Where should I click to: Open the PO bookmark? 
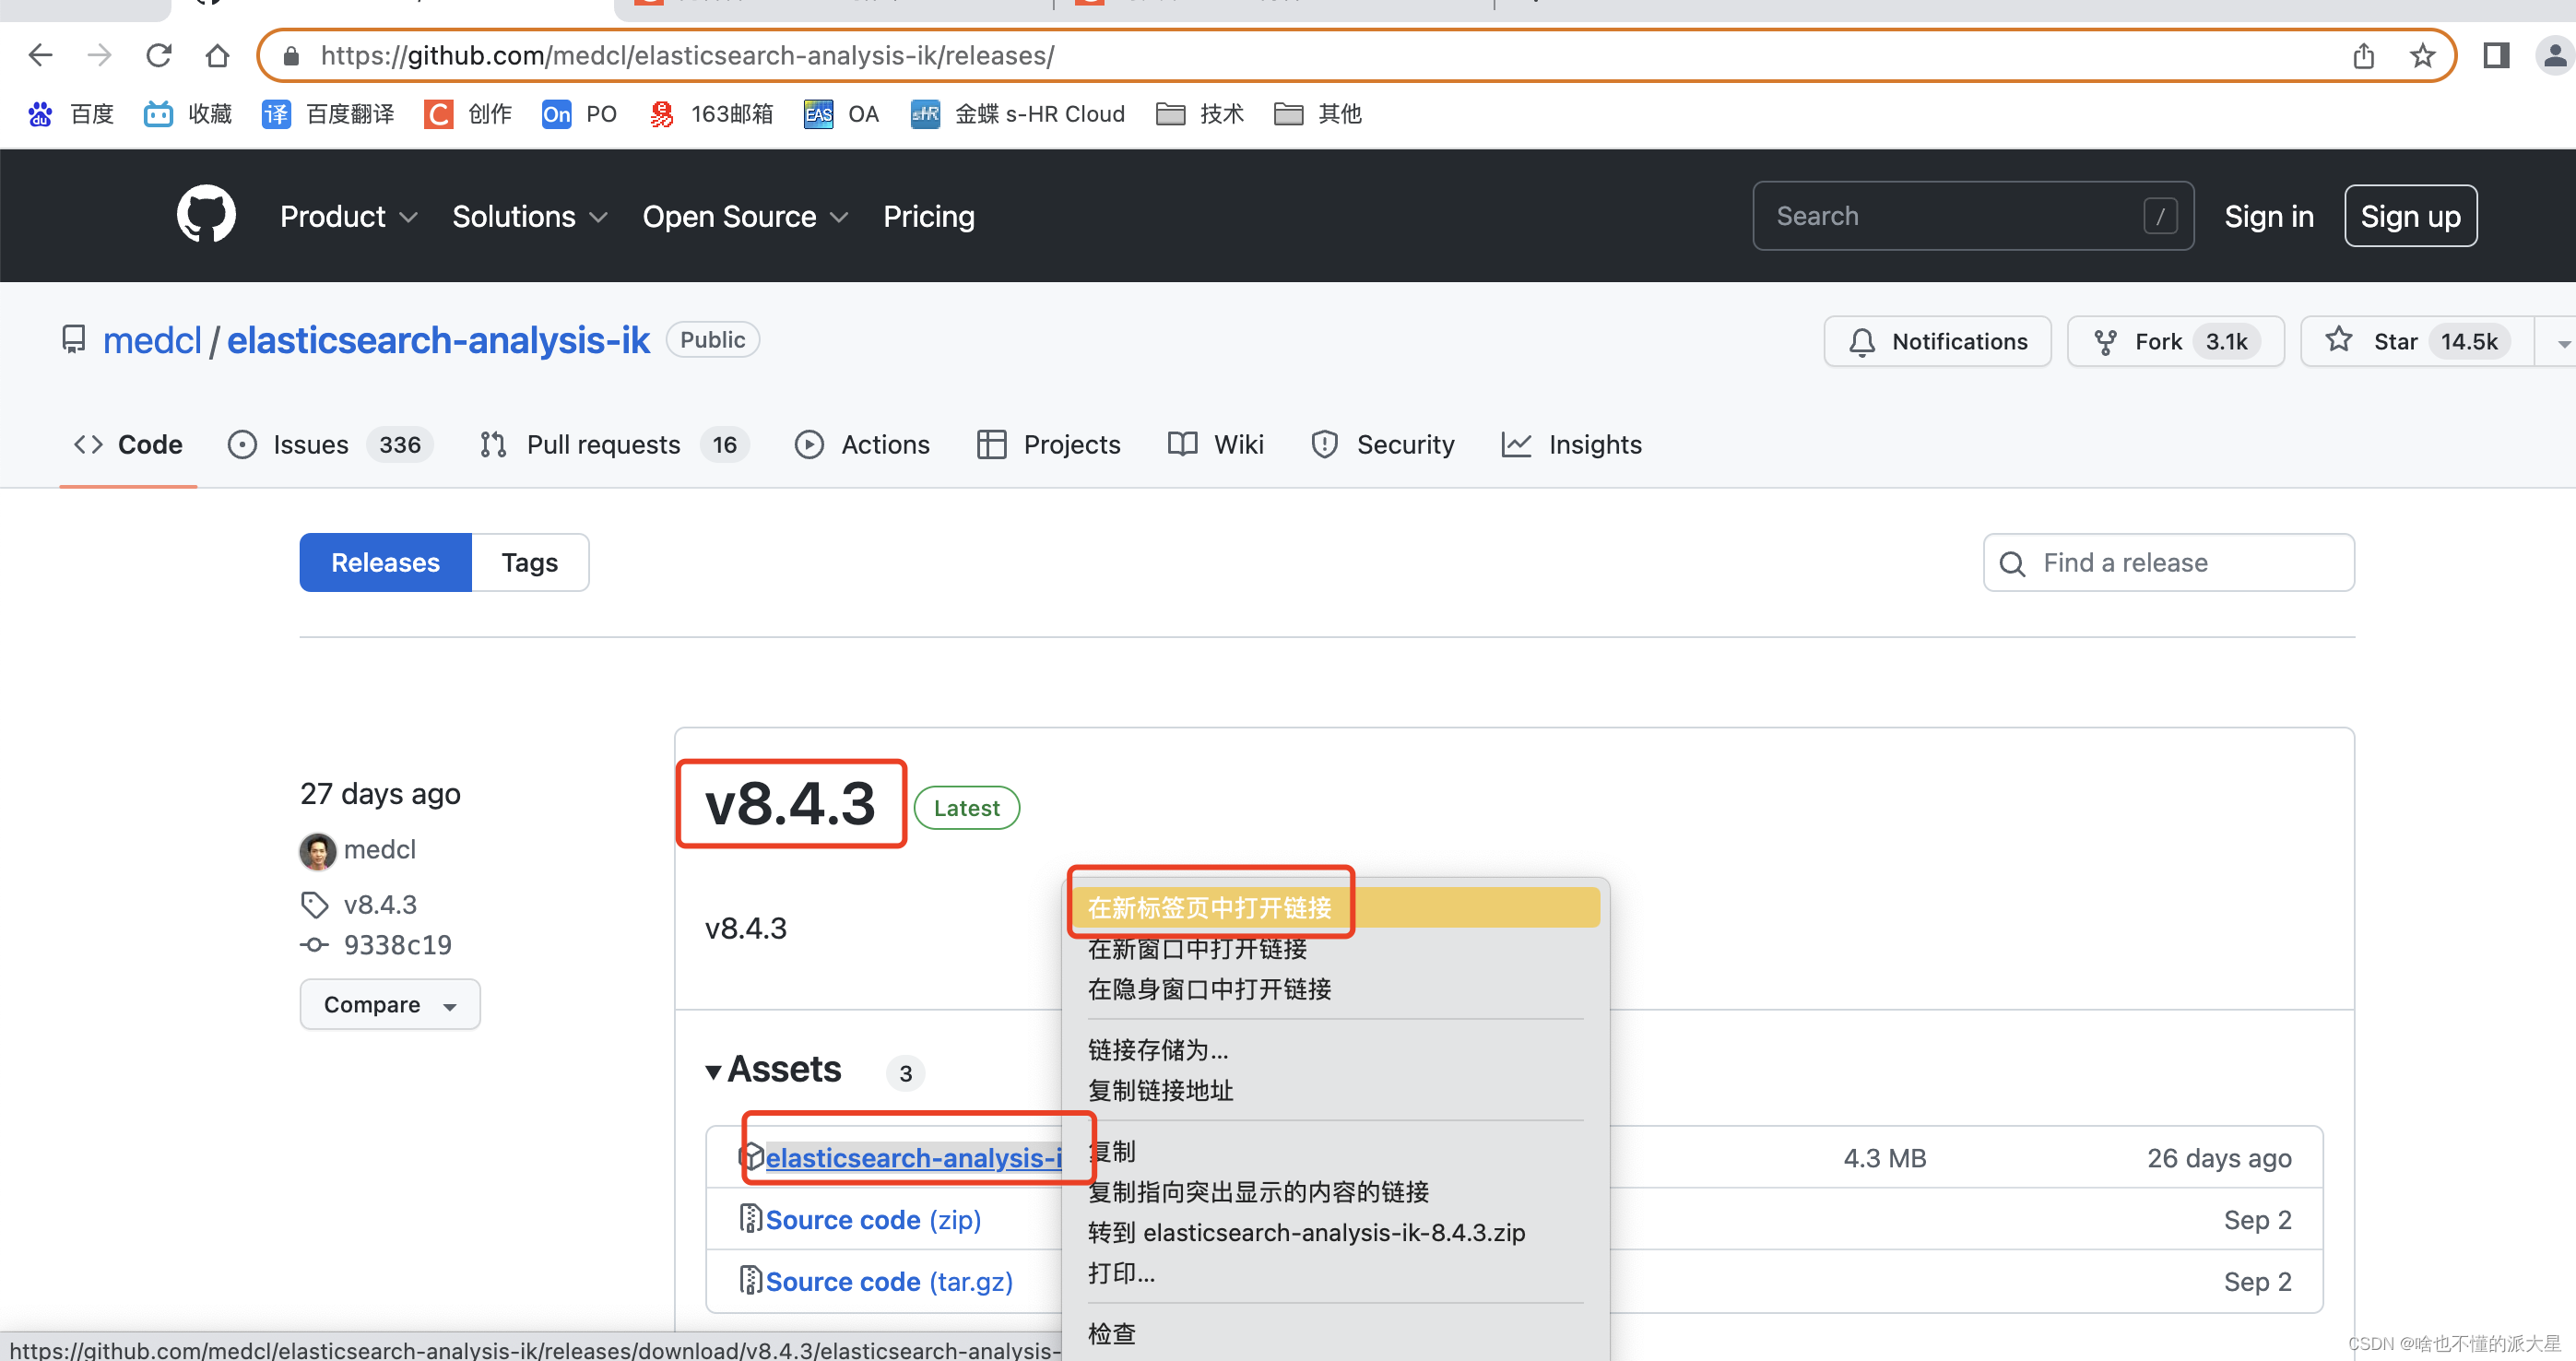[580, 114]
